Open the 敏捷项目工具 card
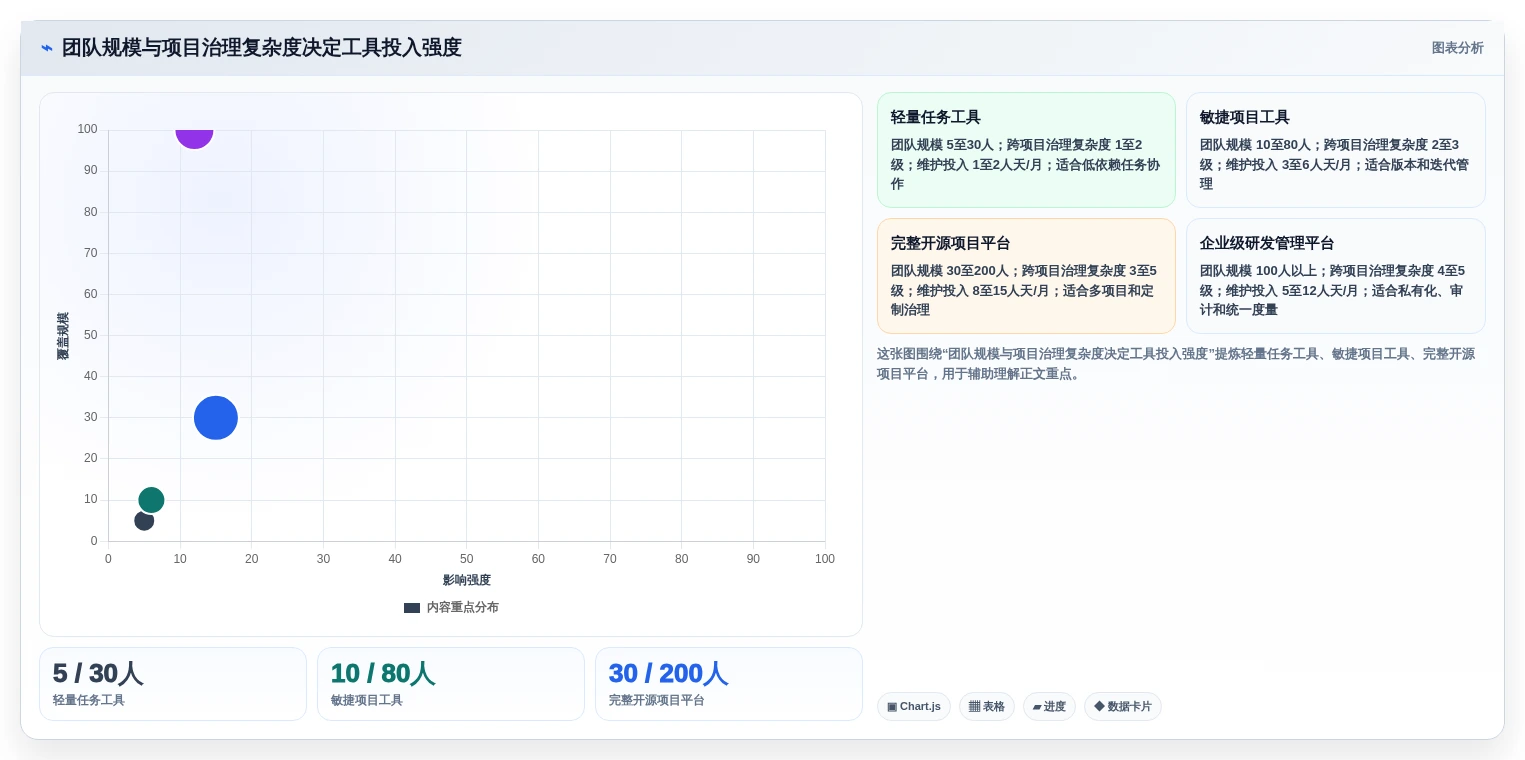 [1335, 150]
